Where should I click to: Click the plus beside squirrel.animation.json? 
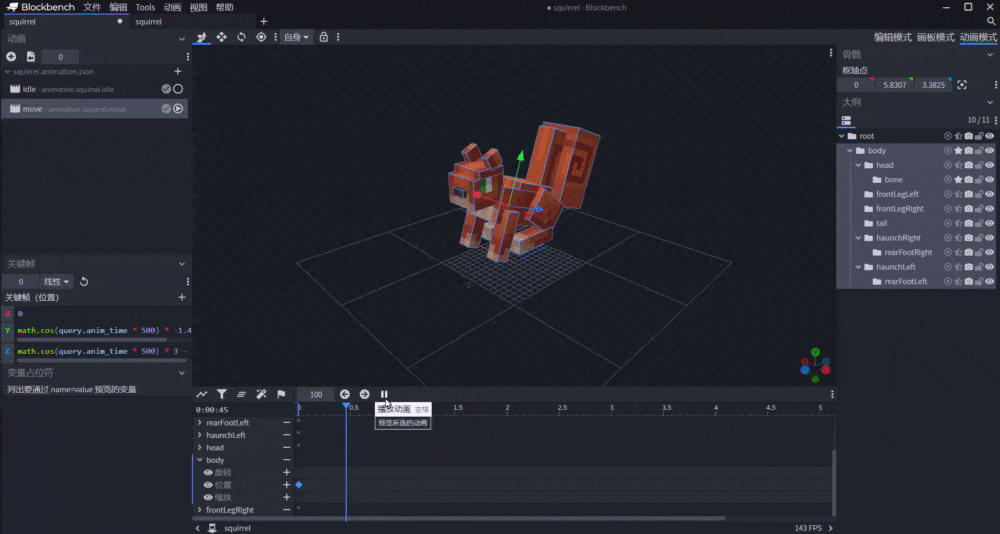tap(178, 71)
